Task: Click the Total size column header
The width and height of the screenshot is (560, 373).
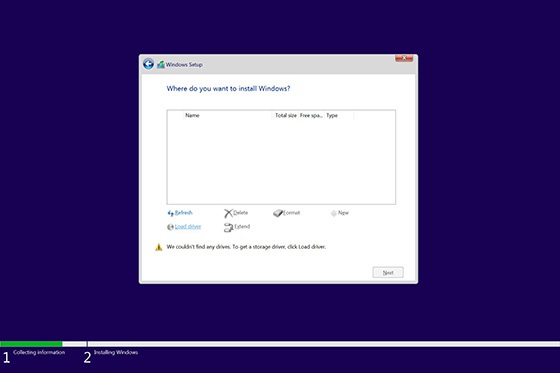Action: click(286, 115)
